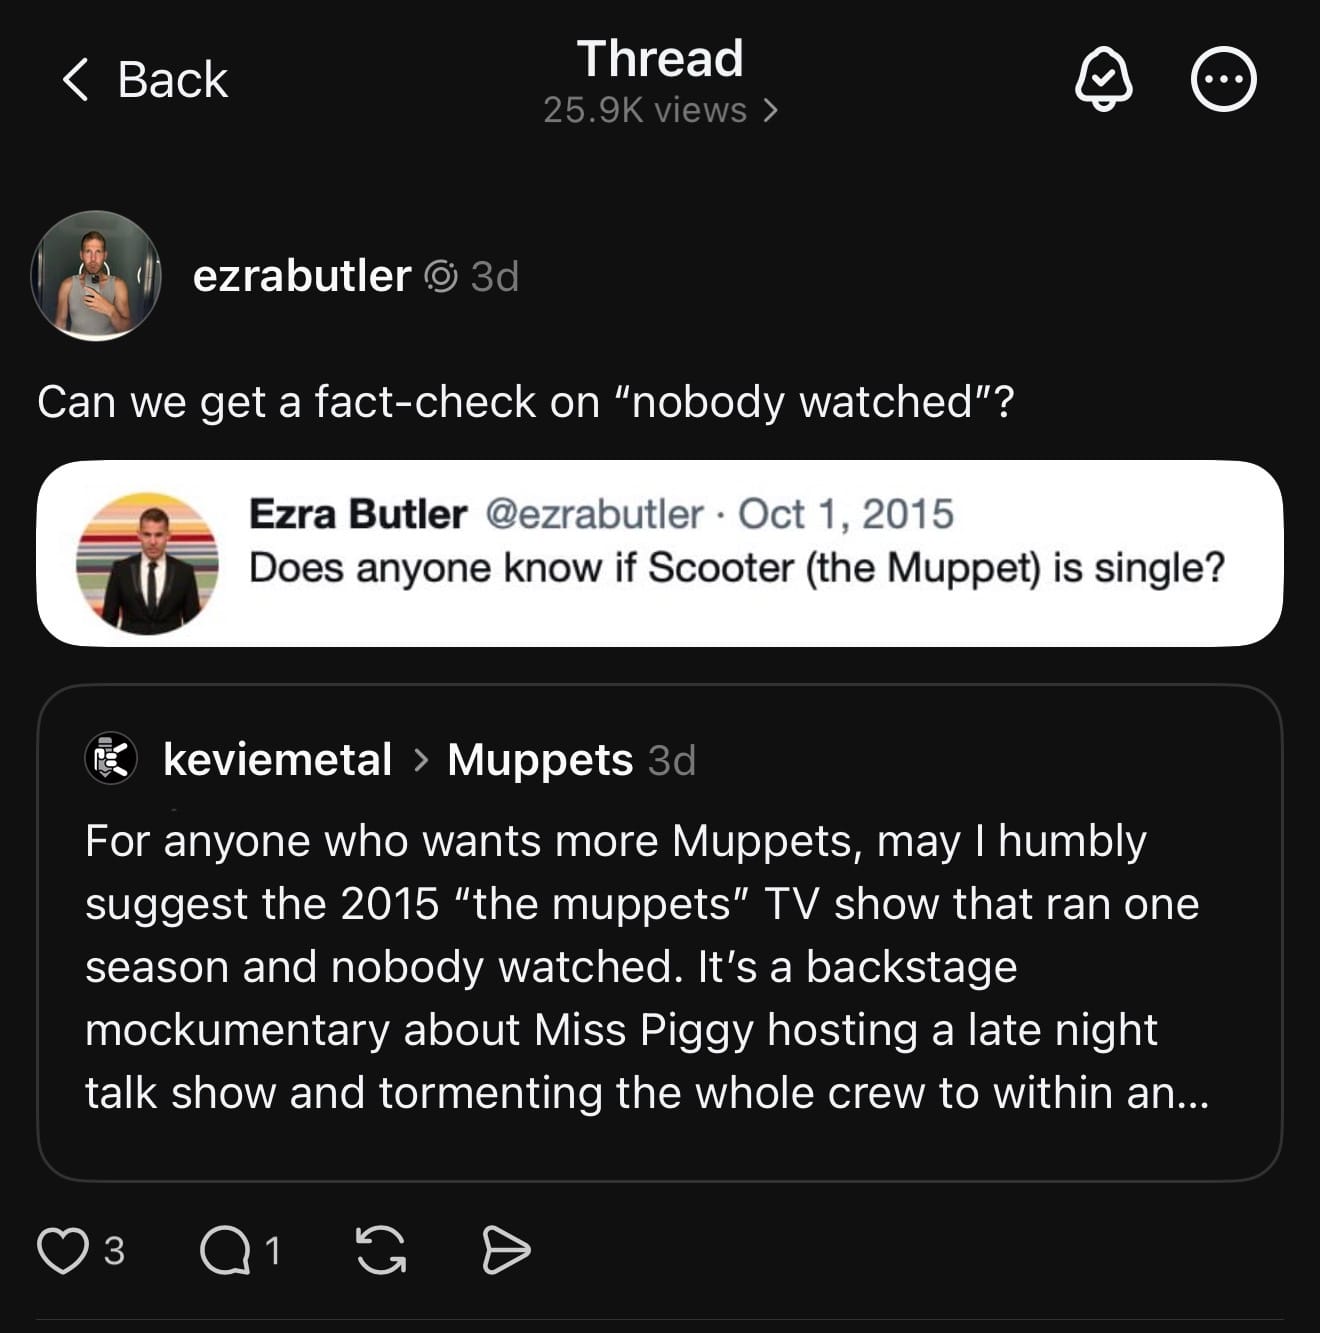Viewport: 1320px width, 1333px height.
Task: Repost the thread using the repost icon
Action: tap(381, 1250)
